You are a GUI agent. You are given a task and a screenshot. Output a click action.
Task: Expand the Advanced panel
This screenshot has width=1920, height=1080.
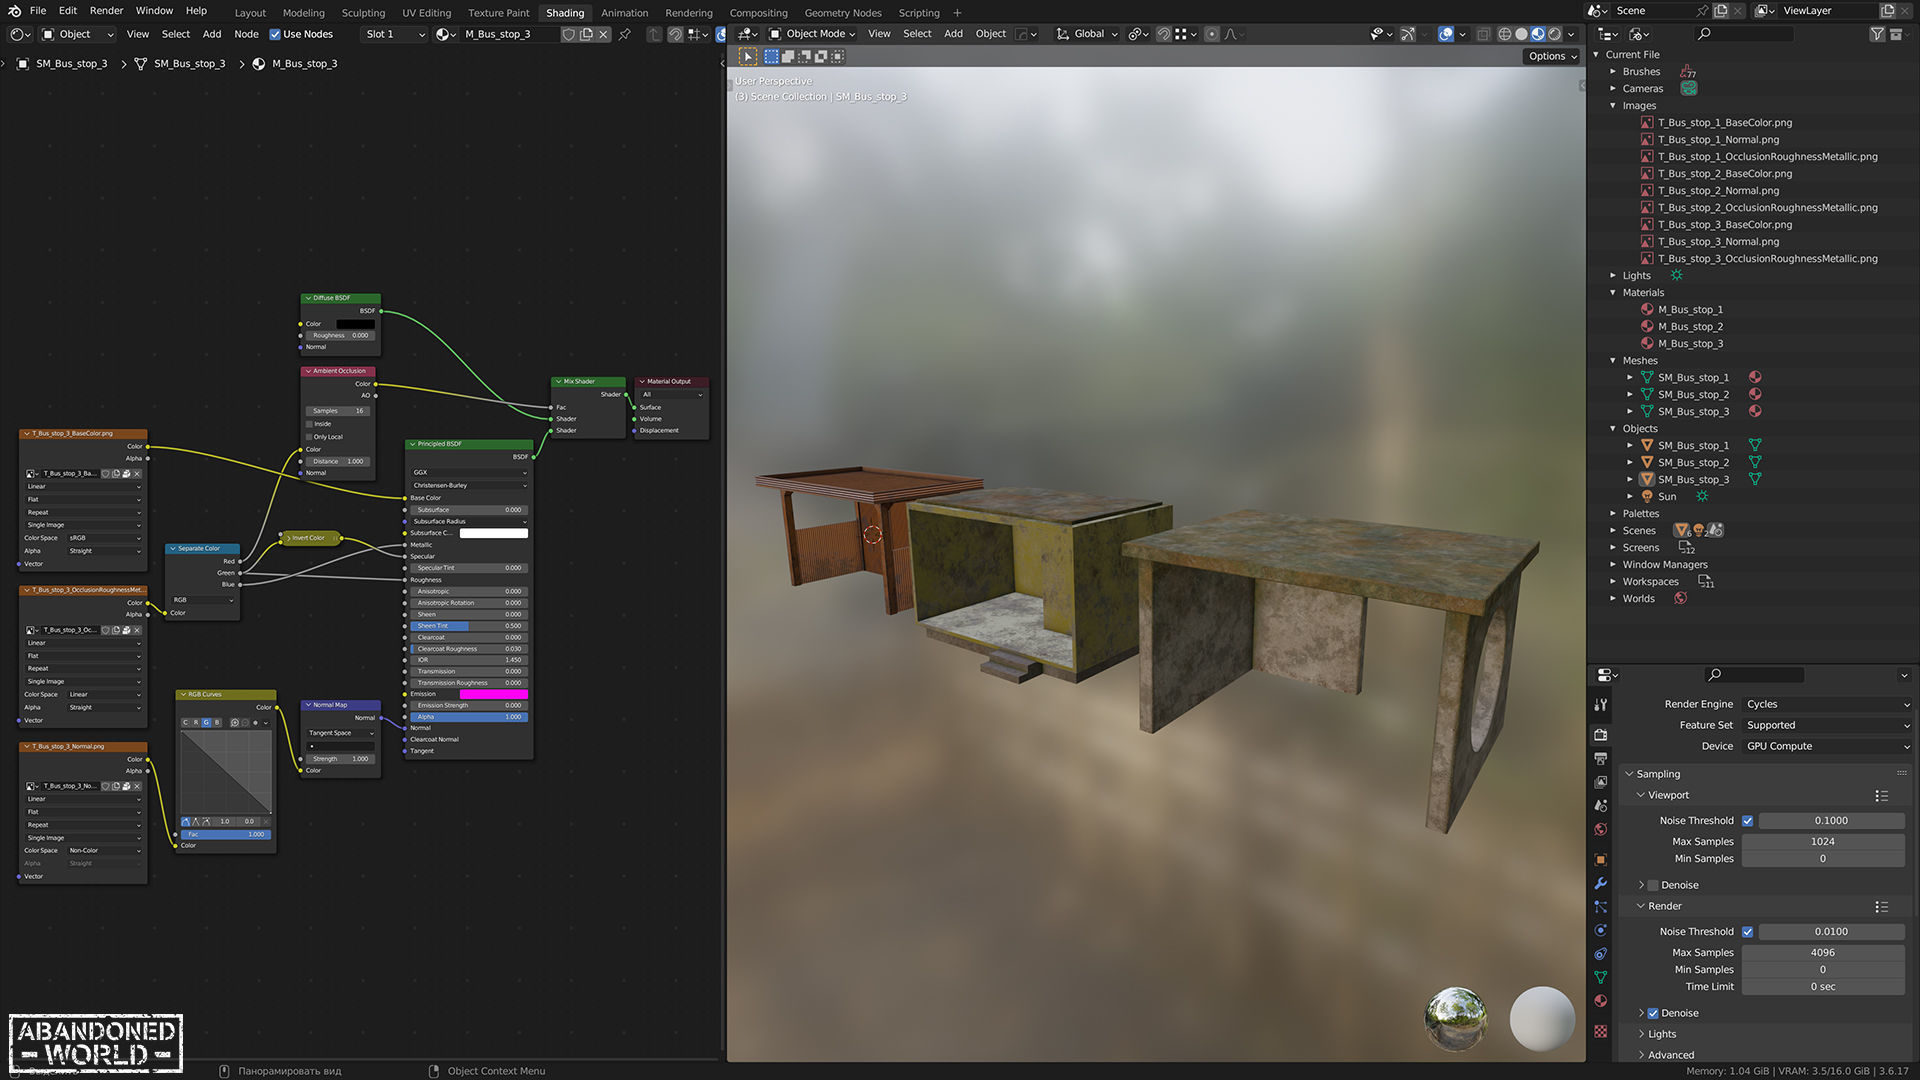click(x=1670, y=1055)
